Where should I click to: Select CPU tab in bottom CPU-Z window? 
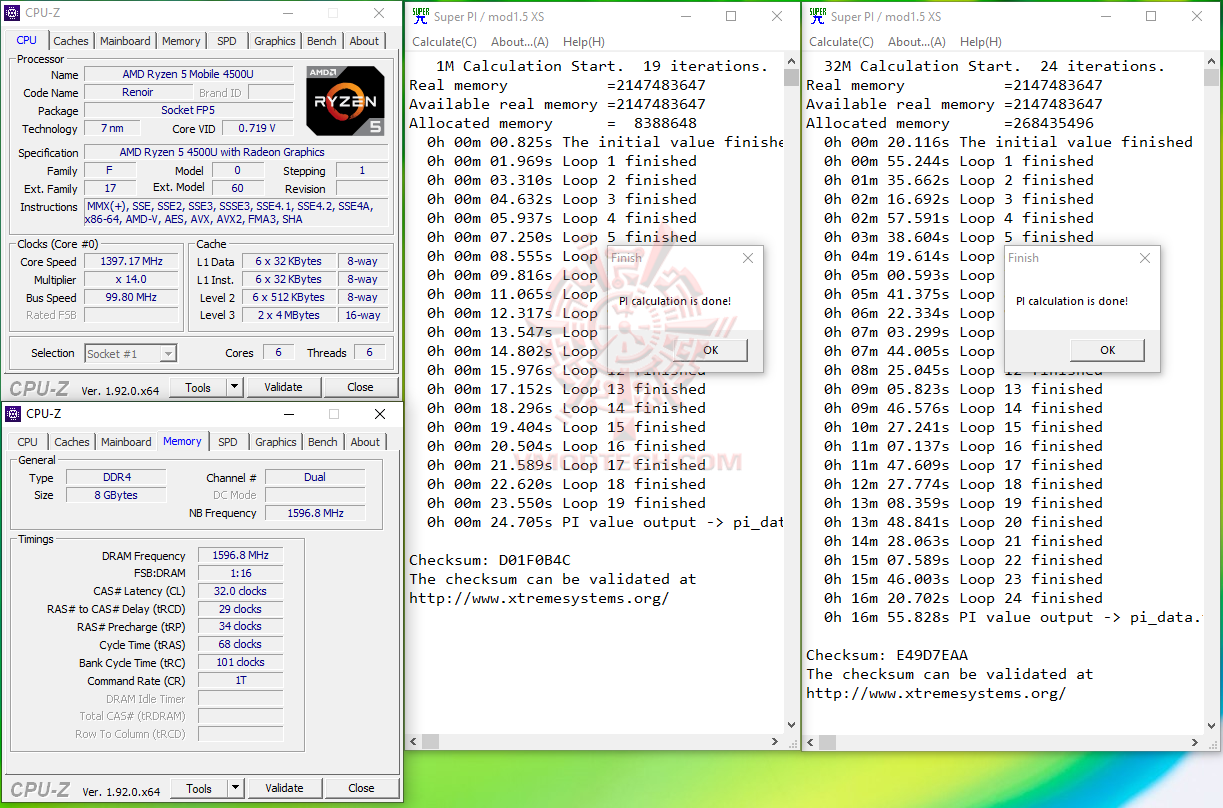click(28, 442)
